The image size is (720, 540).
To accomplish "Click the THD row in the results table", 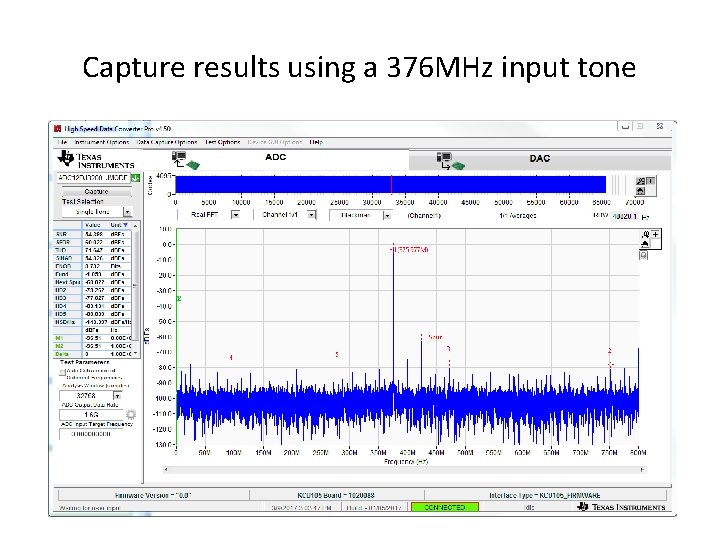I will 93,250.
